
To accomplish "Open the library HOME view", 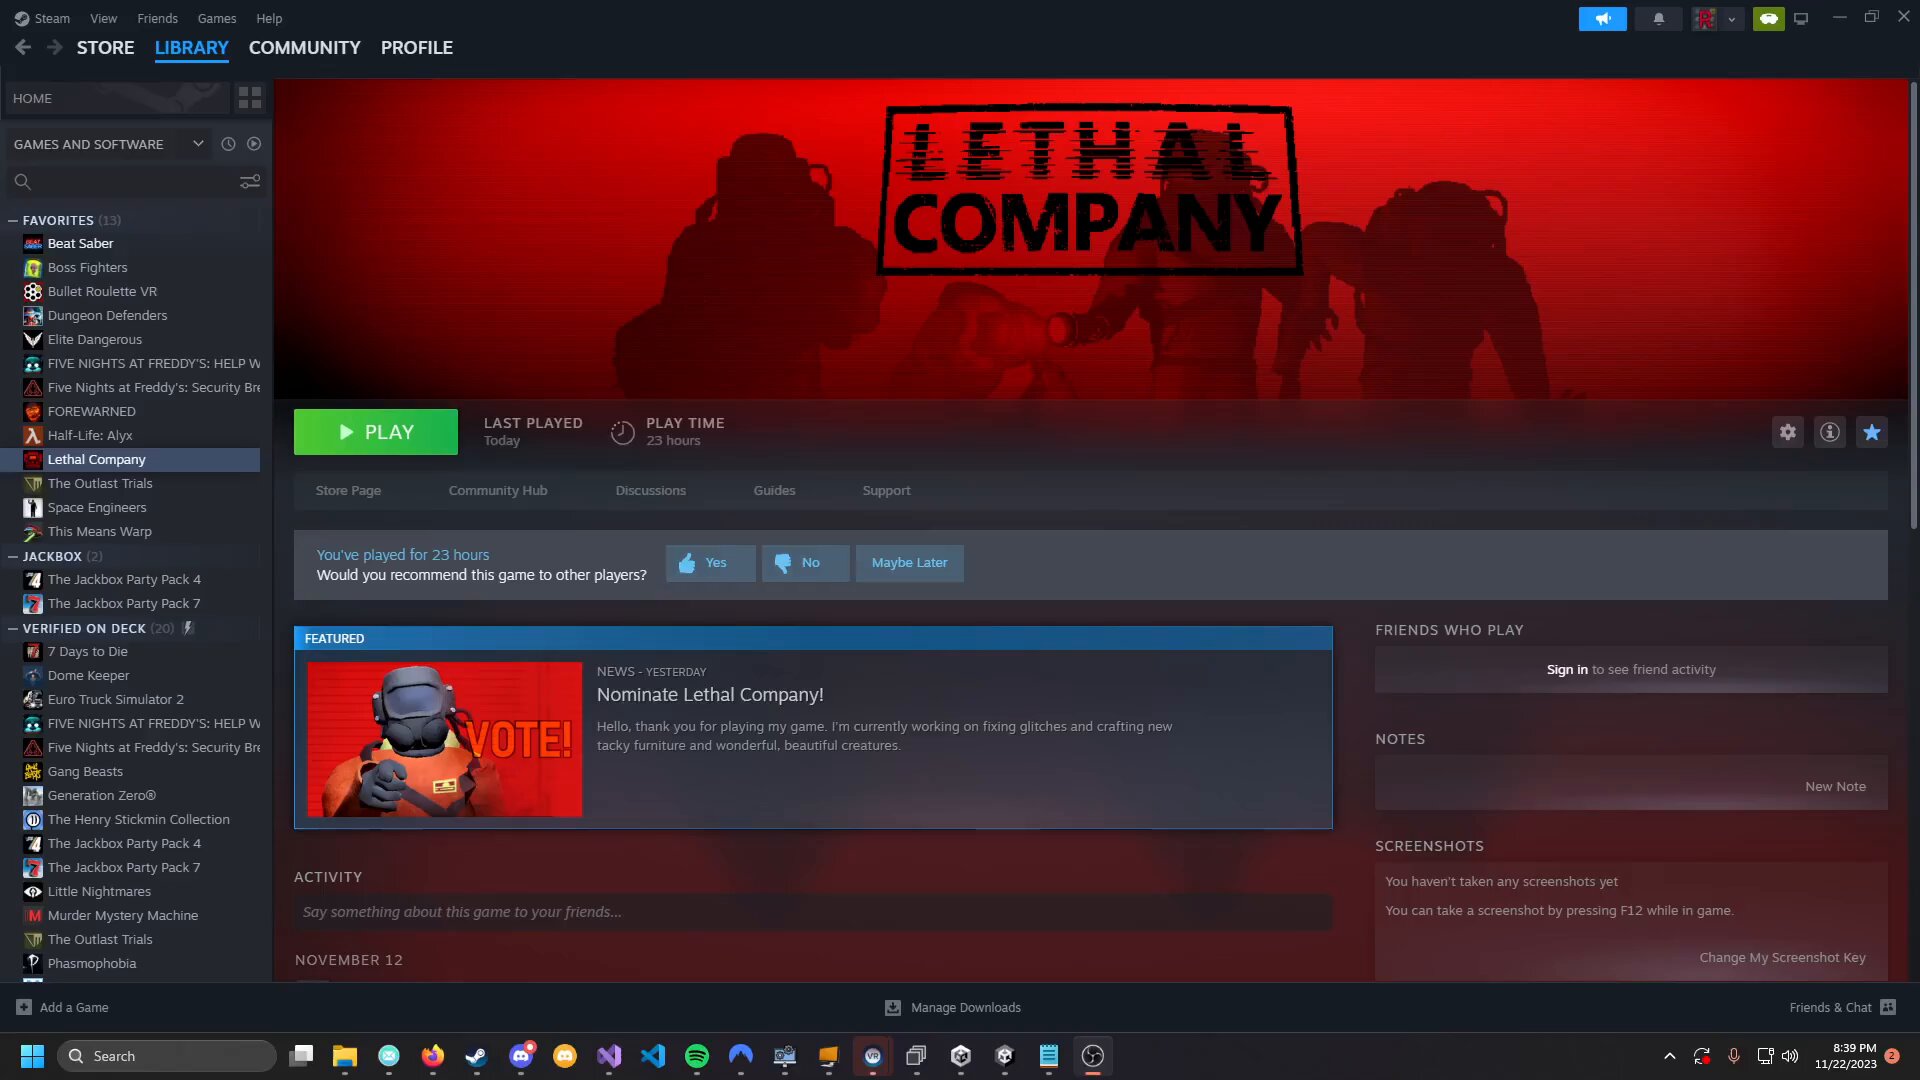I will click(117, 98).
